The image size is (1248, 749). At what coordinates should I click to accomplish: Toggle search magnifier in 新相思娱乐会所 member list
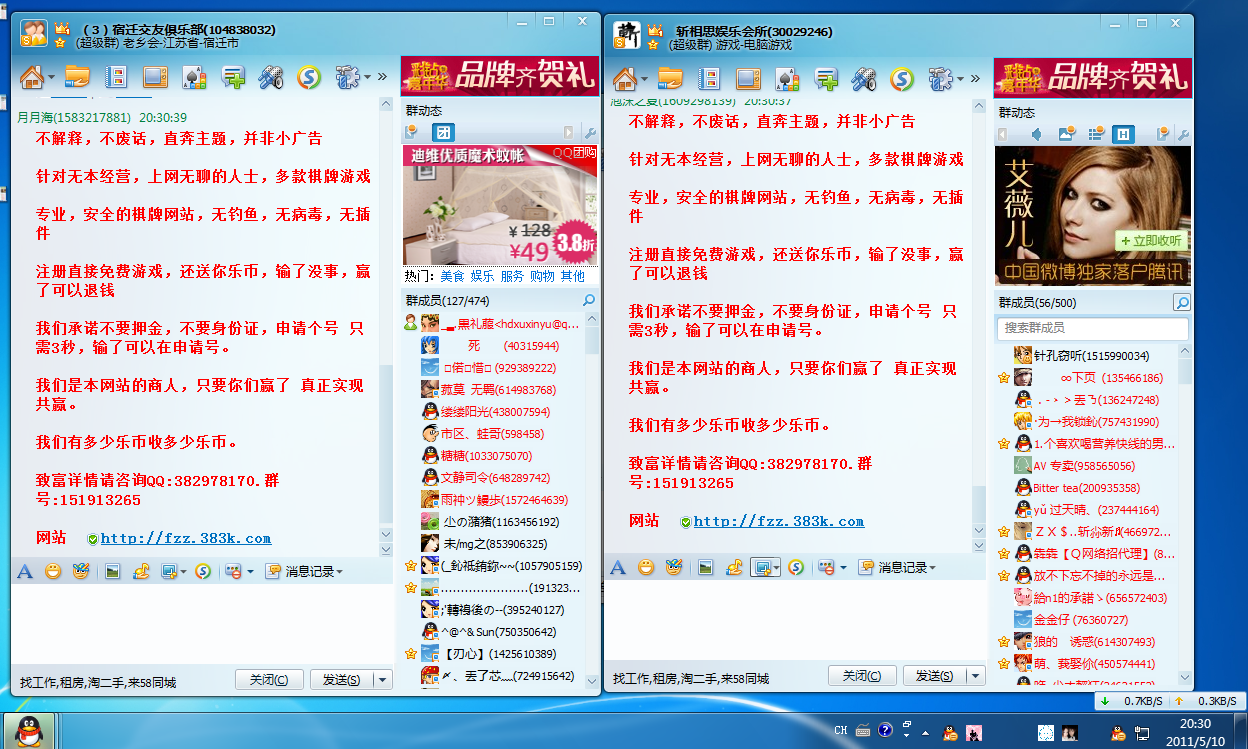point(1182,302)
